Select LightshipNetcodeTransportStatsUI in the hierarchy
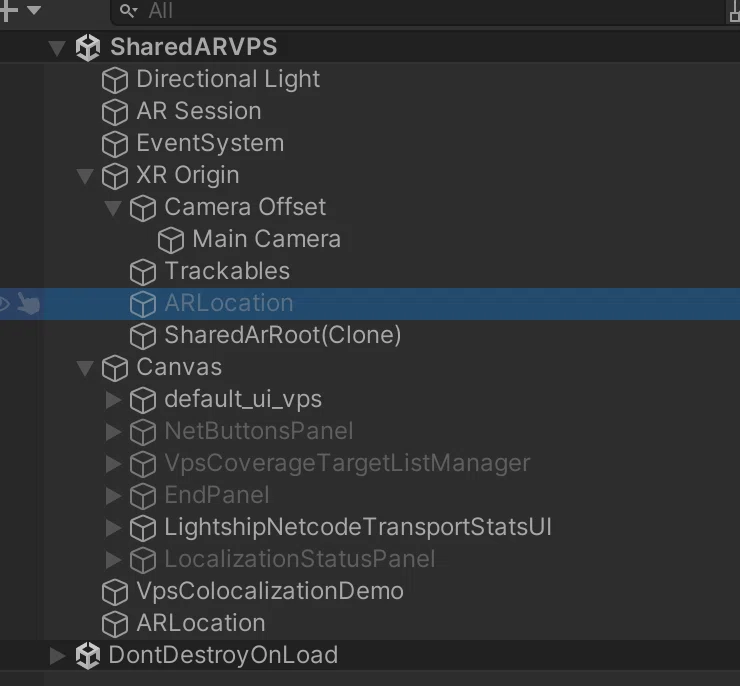This screenshot has width=740, height=686. tap(358, 527)
